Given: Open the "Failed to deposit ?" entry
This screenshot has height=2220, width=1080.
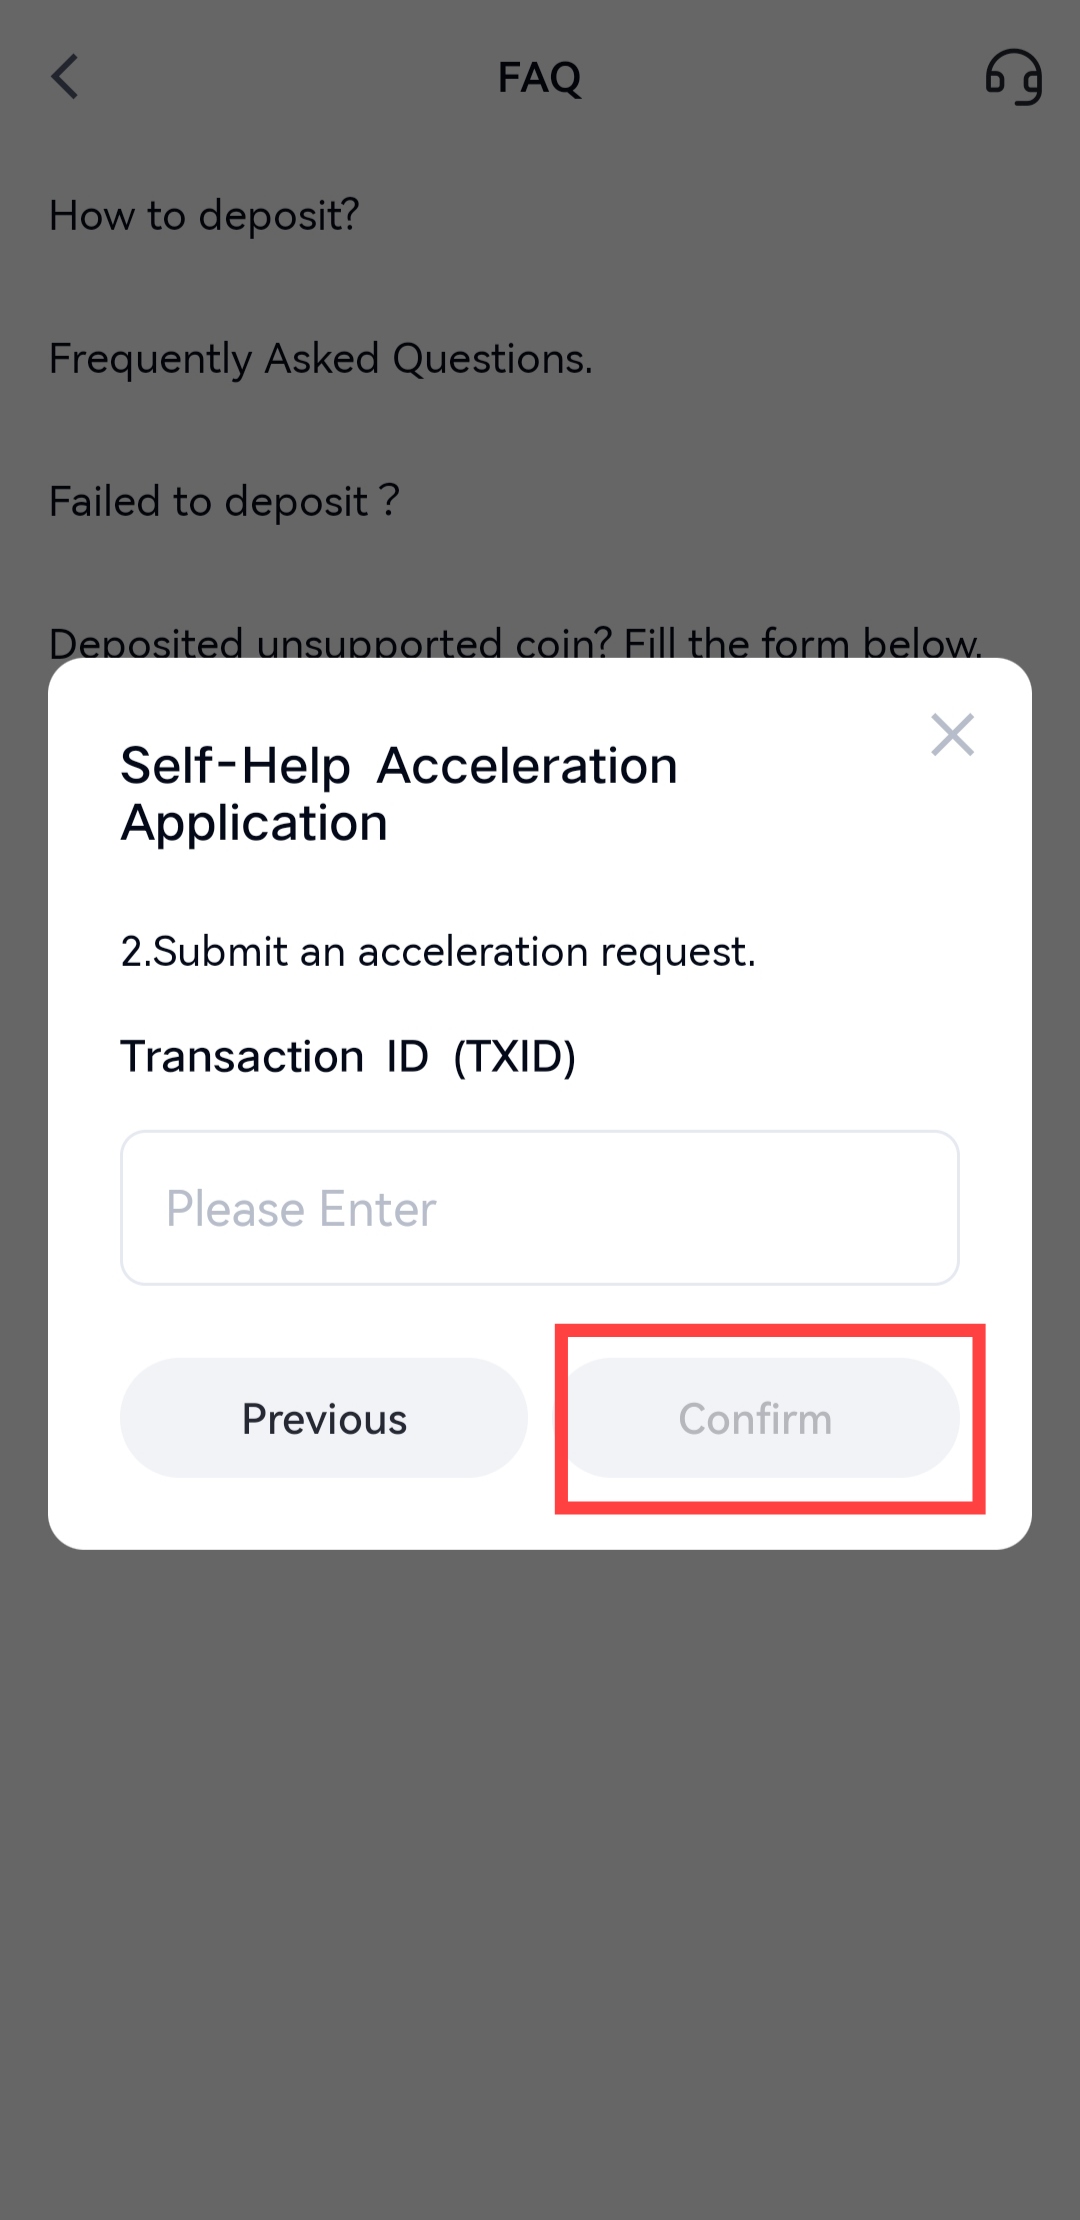Looking at the screenshot, I should coord(224,501).
